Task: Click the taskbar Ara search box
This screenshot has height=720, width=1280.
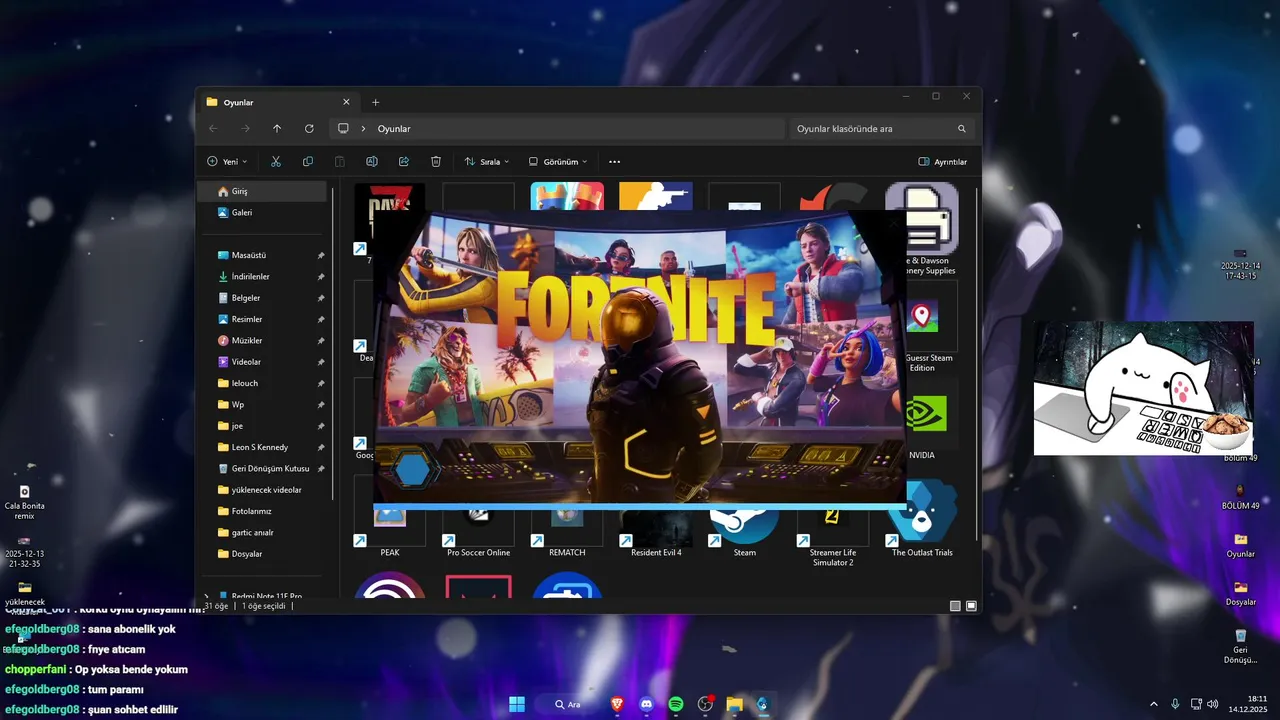Action: [571, 704]
